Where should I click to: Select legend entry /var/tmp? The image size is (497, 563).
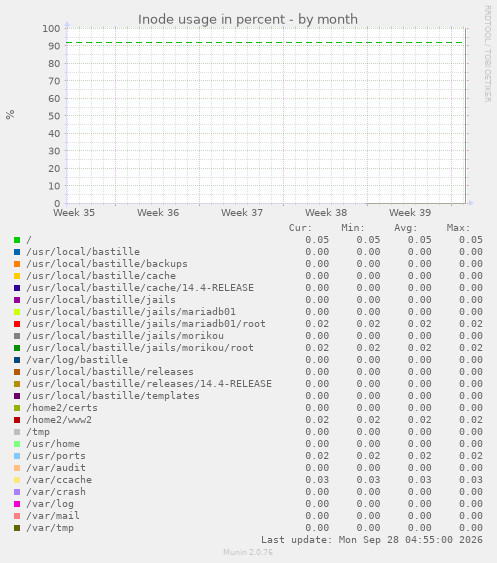pos(50,528)
